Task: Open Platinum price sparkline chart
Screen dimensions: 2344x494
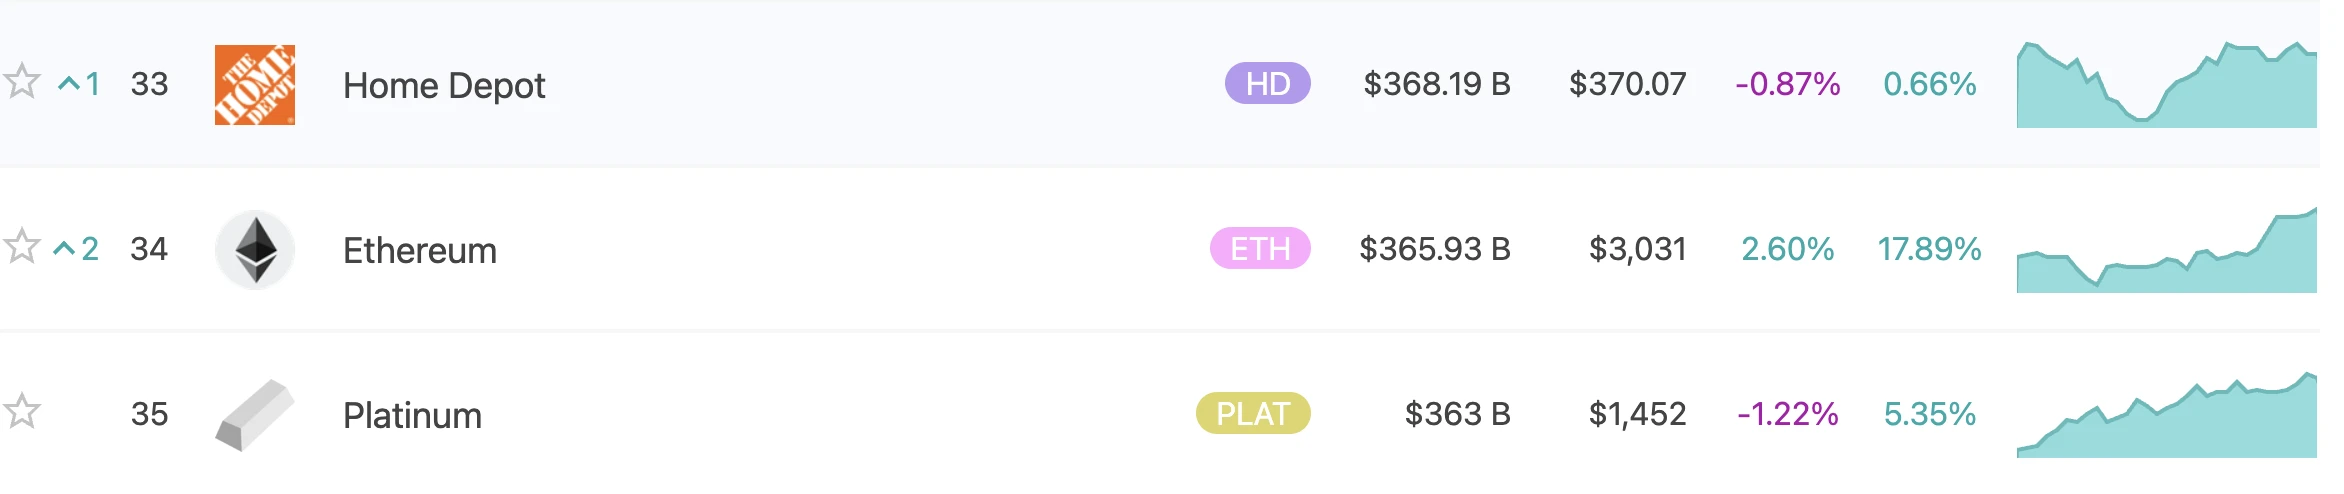Action: (x=2166, y=417)
